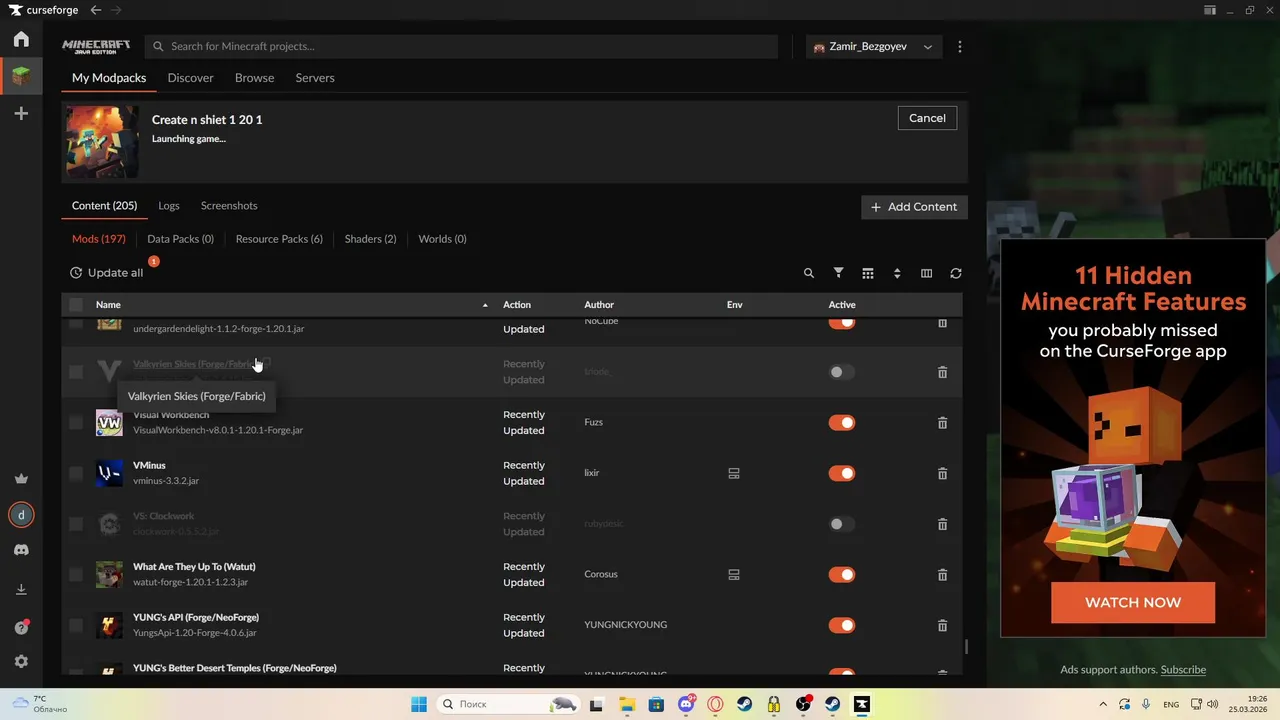Screen dimensions: 1280x720
Task: Open the Screenshots tab
Action: (x=229, y=206)
